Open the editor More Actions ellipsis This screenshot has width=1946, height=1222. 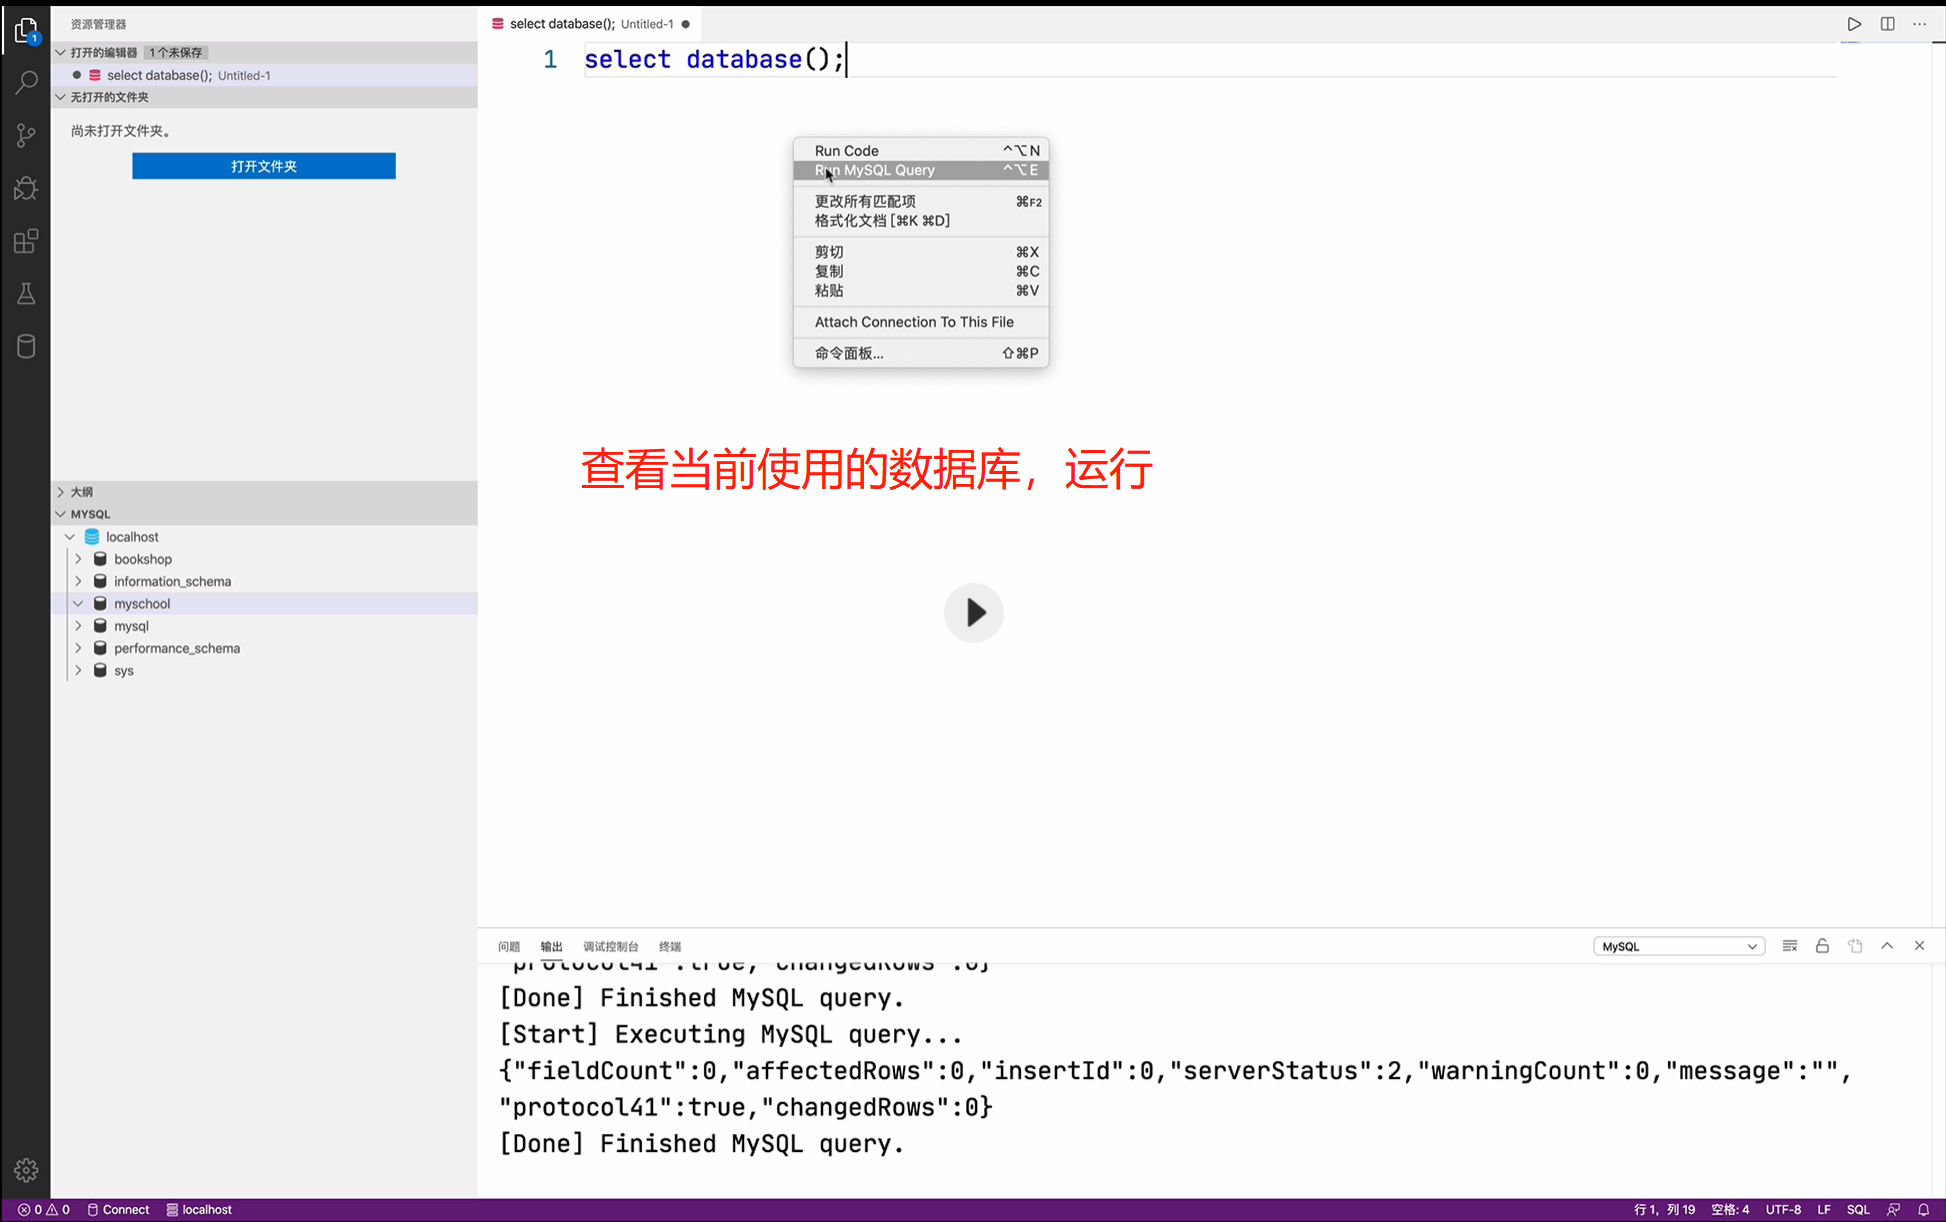point(1920,24)
